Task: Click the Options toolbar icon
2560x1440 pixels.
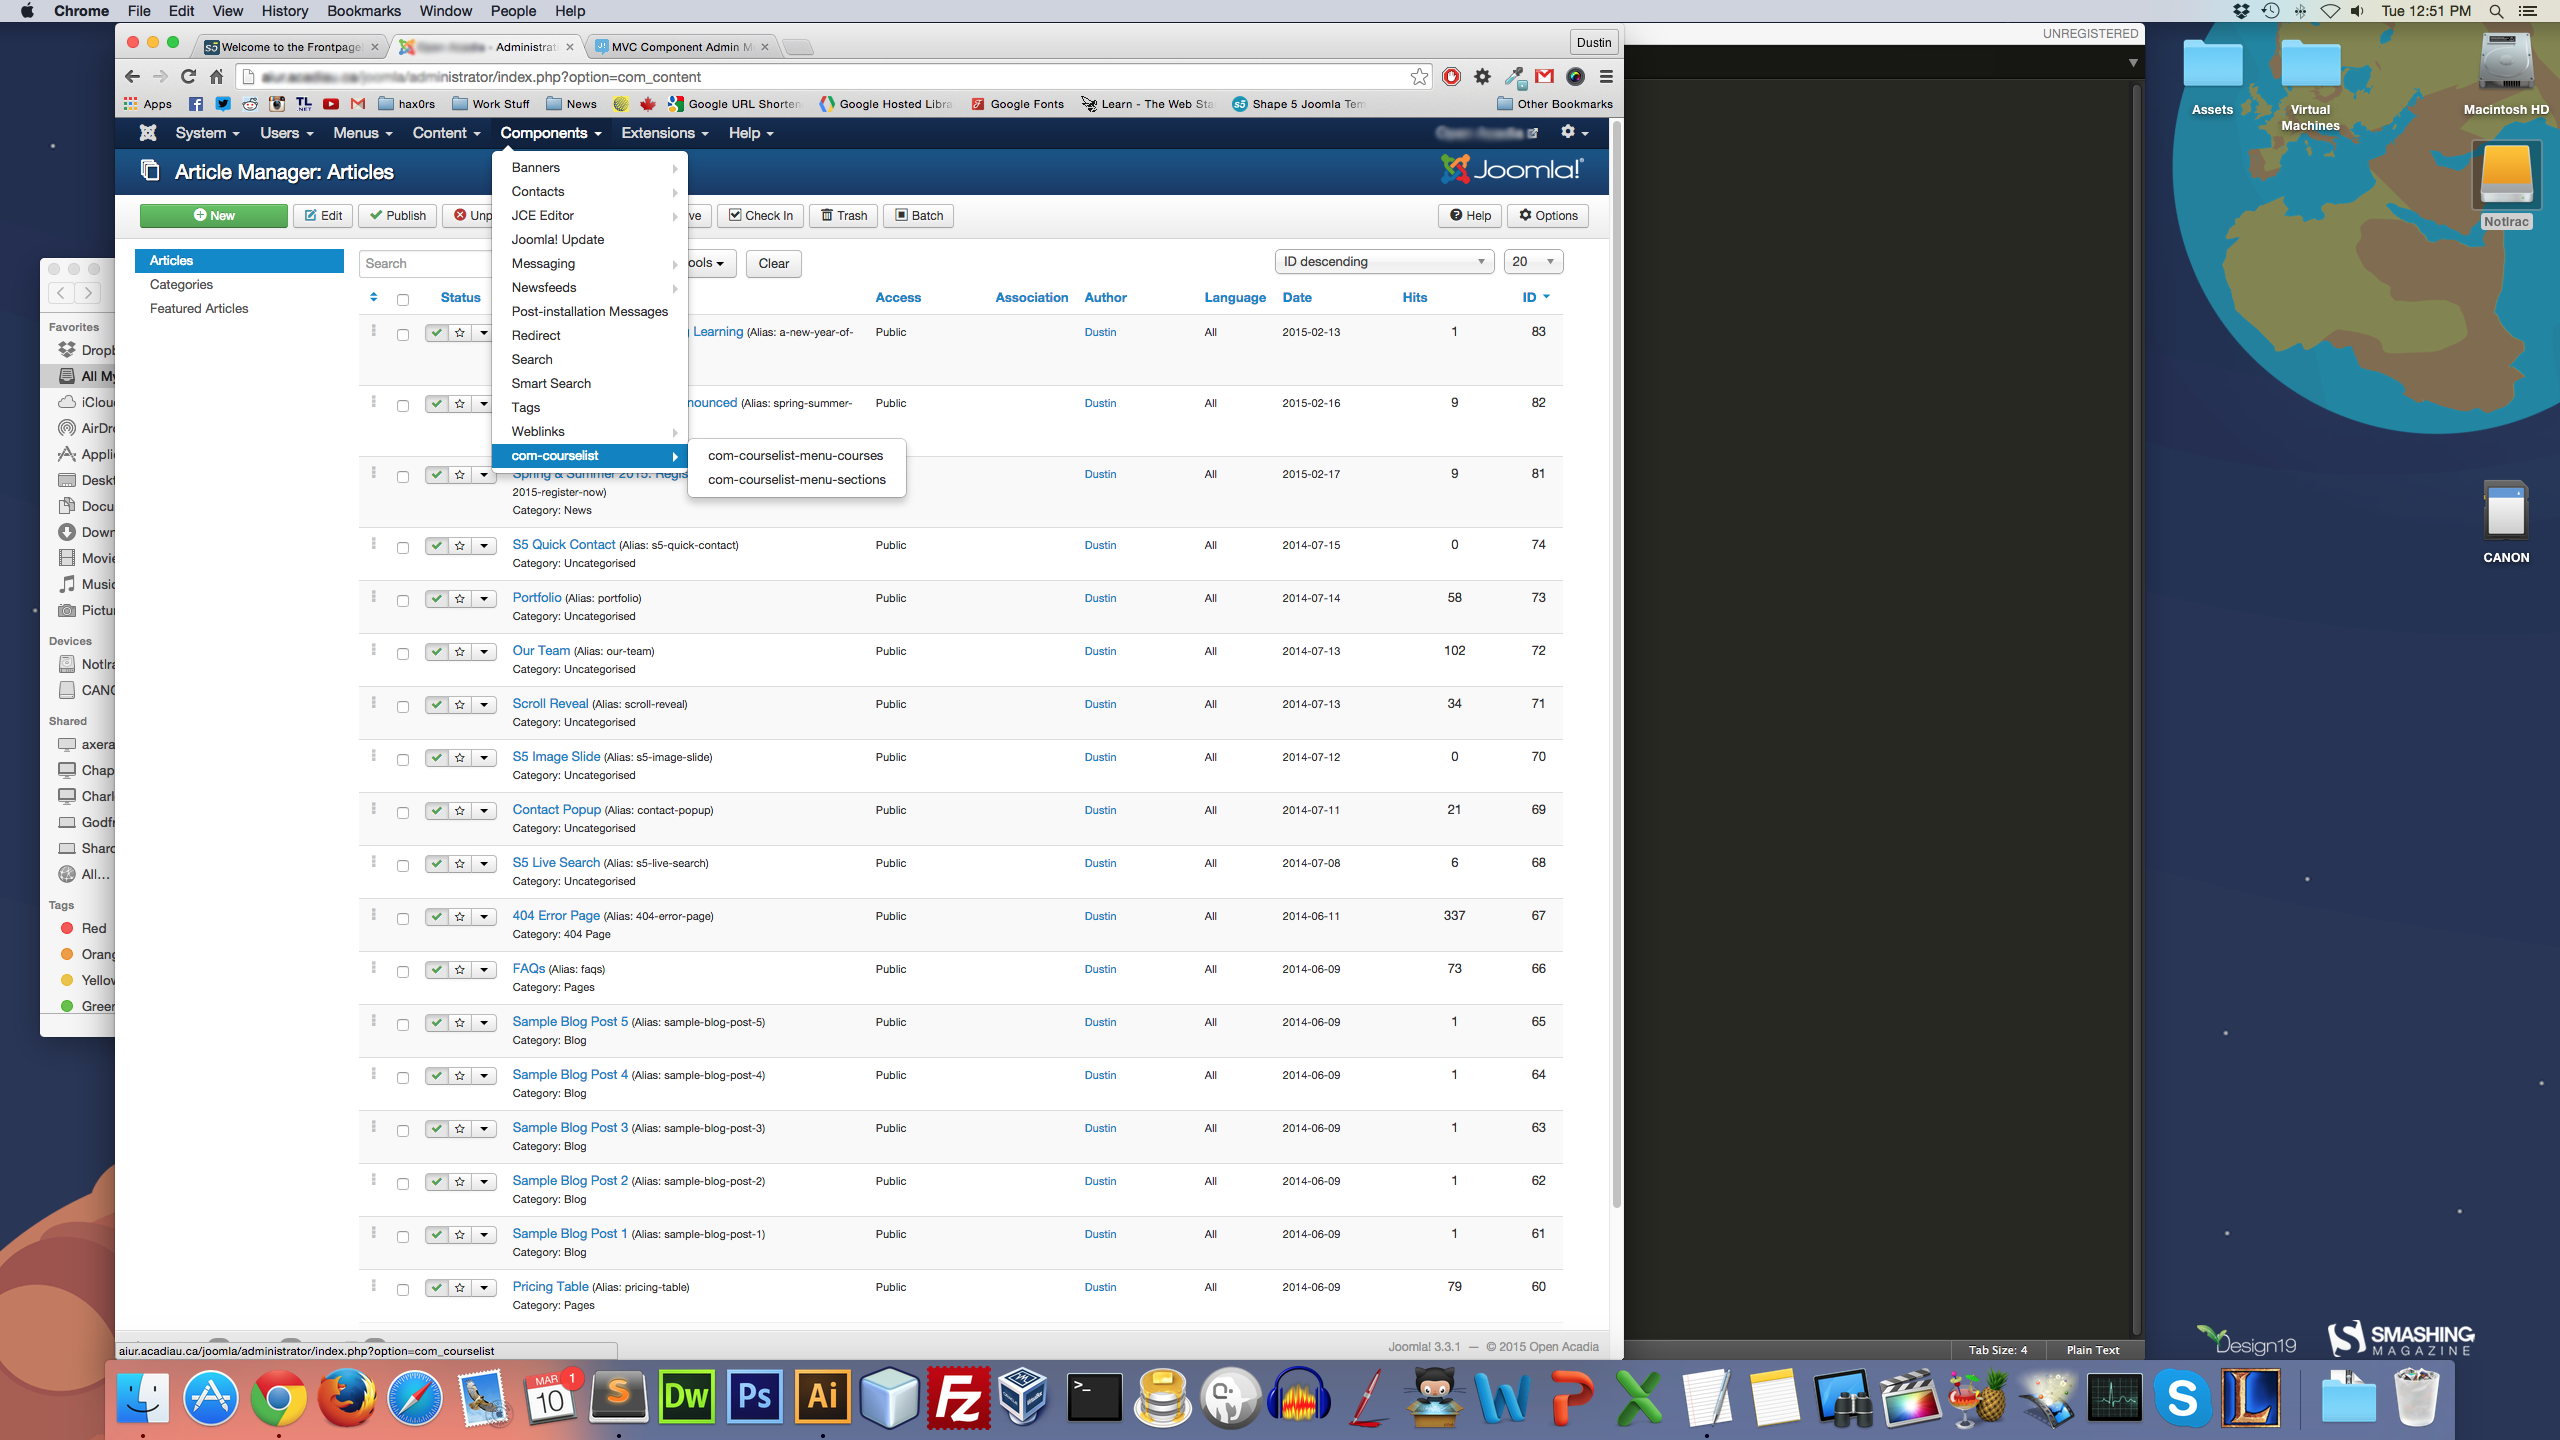Action: (1544, 215)
